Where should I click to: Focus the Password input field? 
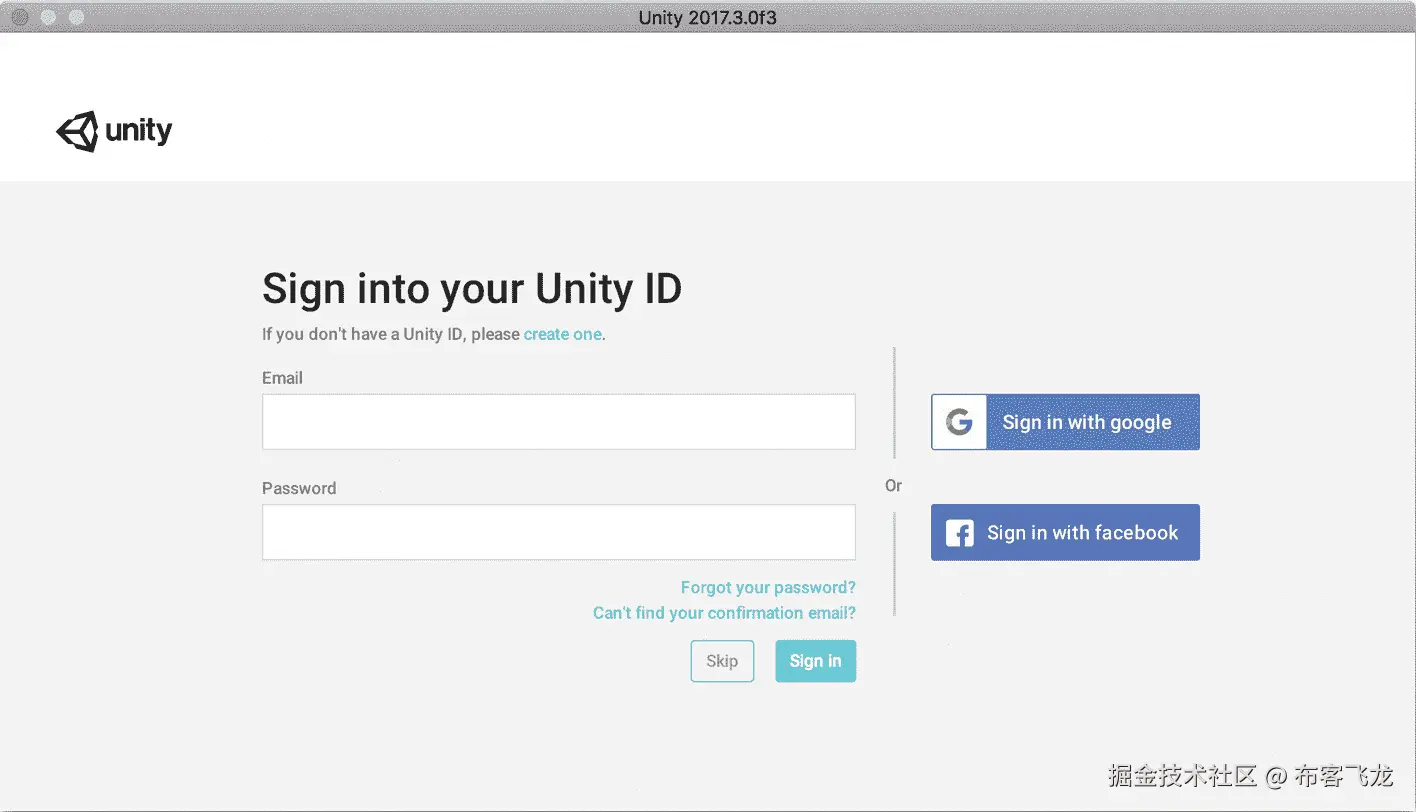[558, 532]
